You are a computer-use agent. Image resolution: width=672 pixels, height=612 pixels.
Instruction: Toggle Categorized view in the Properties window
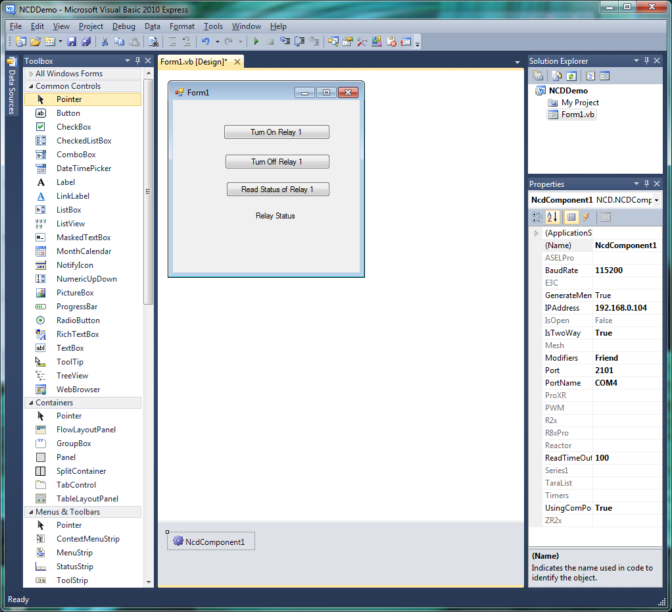(x=538, y=217)
